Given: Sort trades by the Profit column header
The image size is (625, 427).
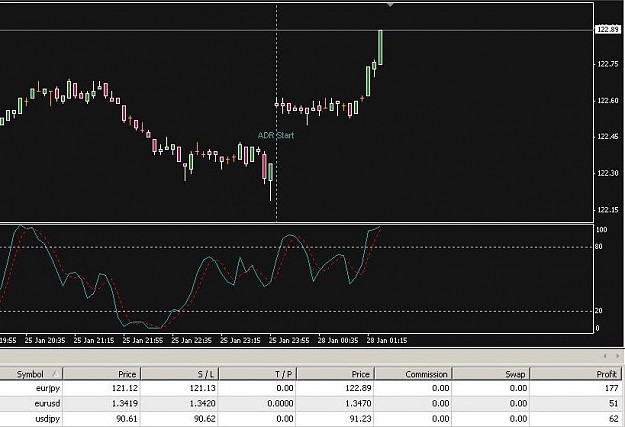Looking at the screenshot, I should [x=576, y=374].
